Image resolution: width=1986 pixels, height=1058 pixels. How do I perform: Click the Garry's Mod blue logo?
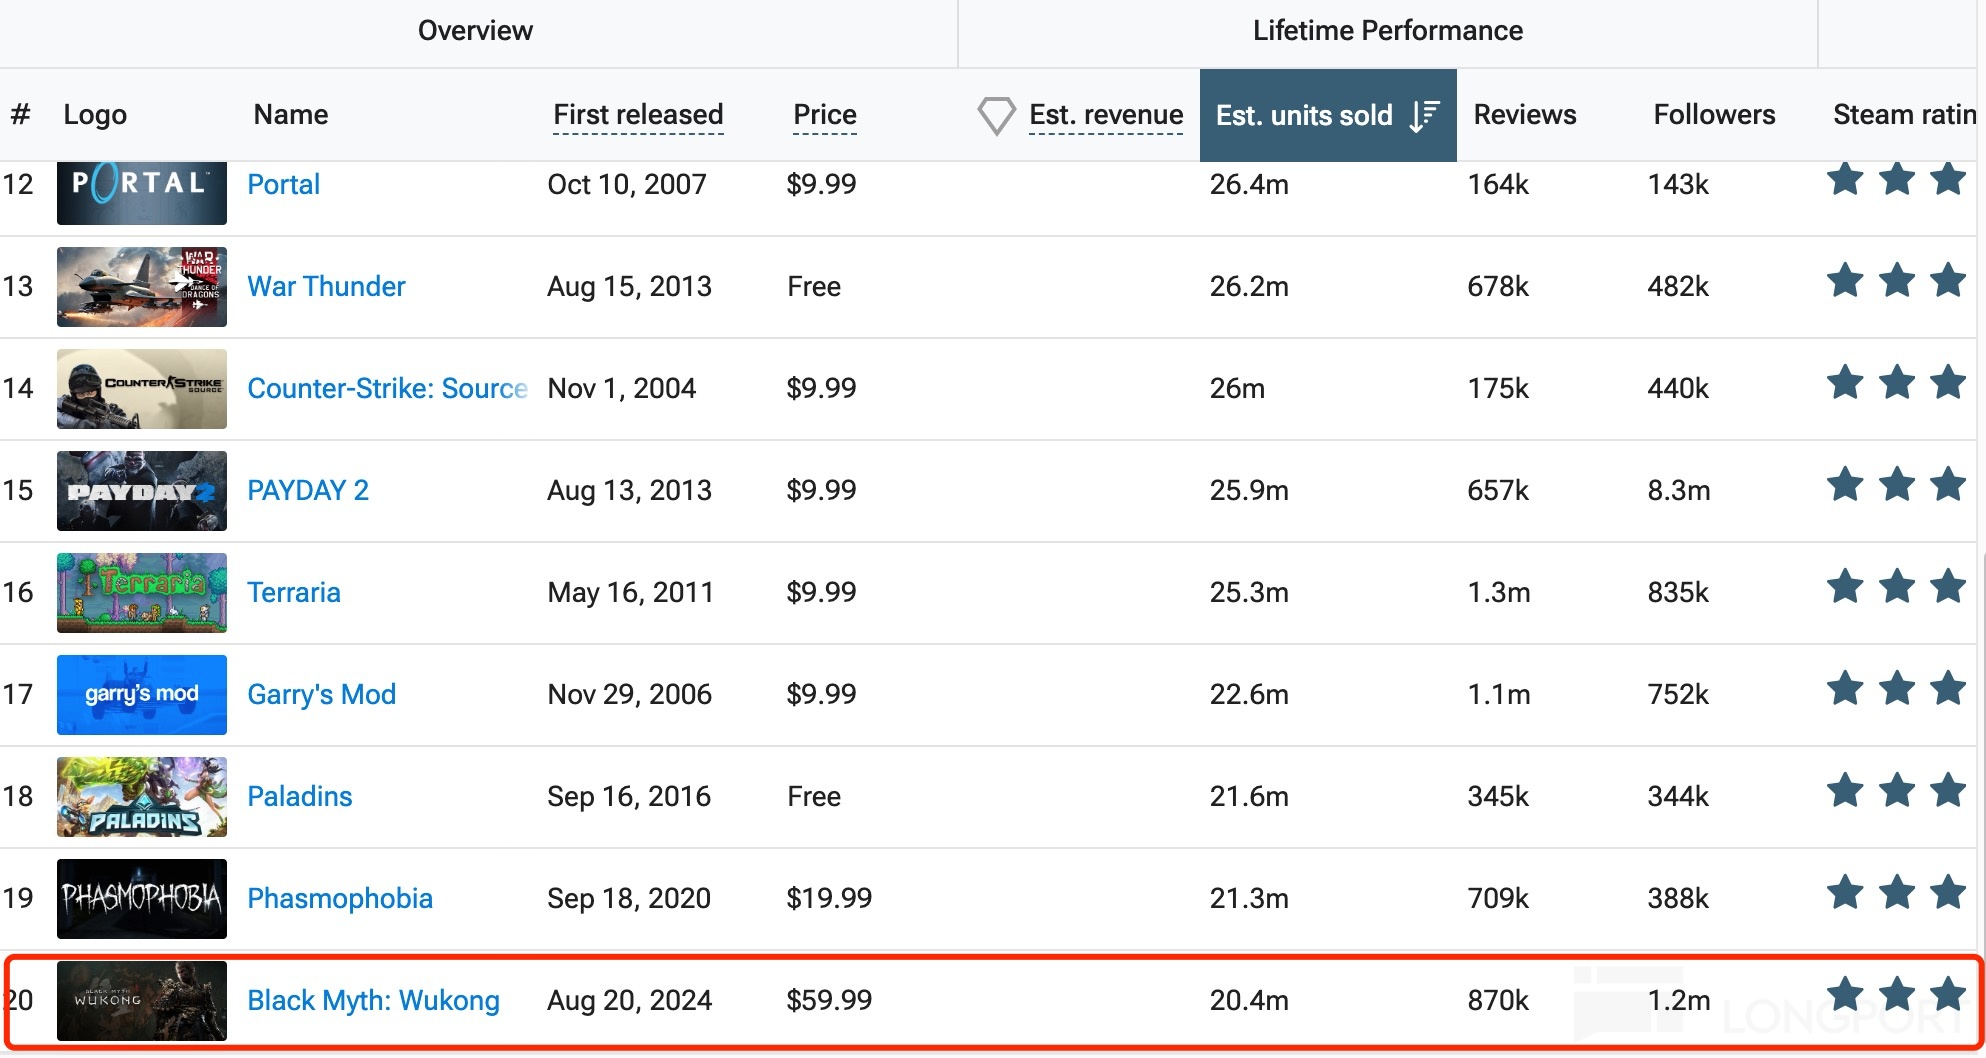(x=141, y=695)
